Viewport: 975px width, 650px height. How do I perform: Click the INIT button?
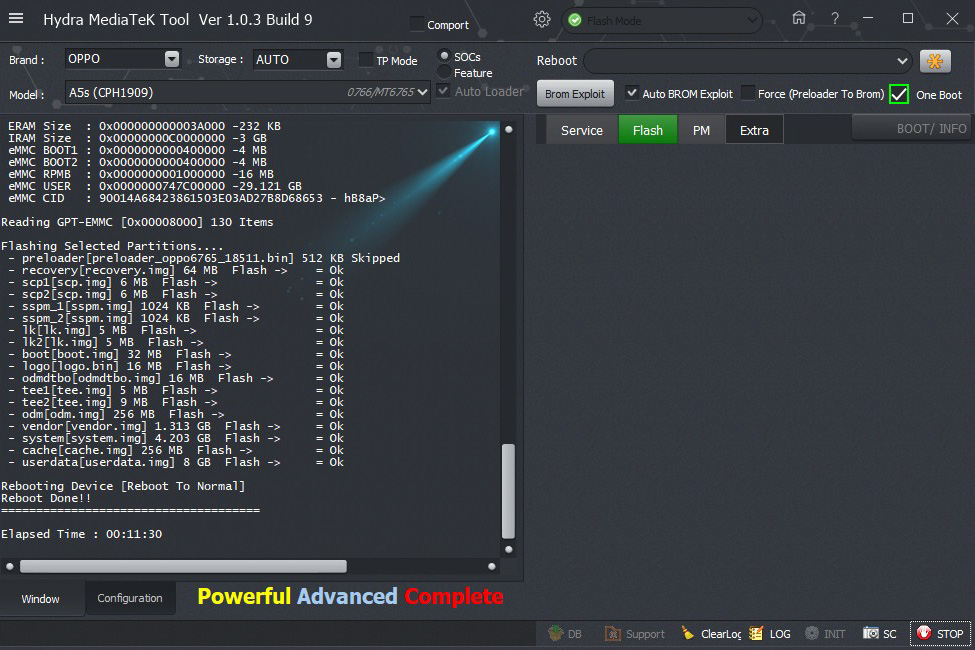pos(825,634)
